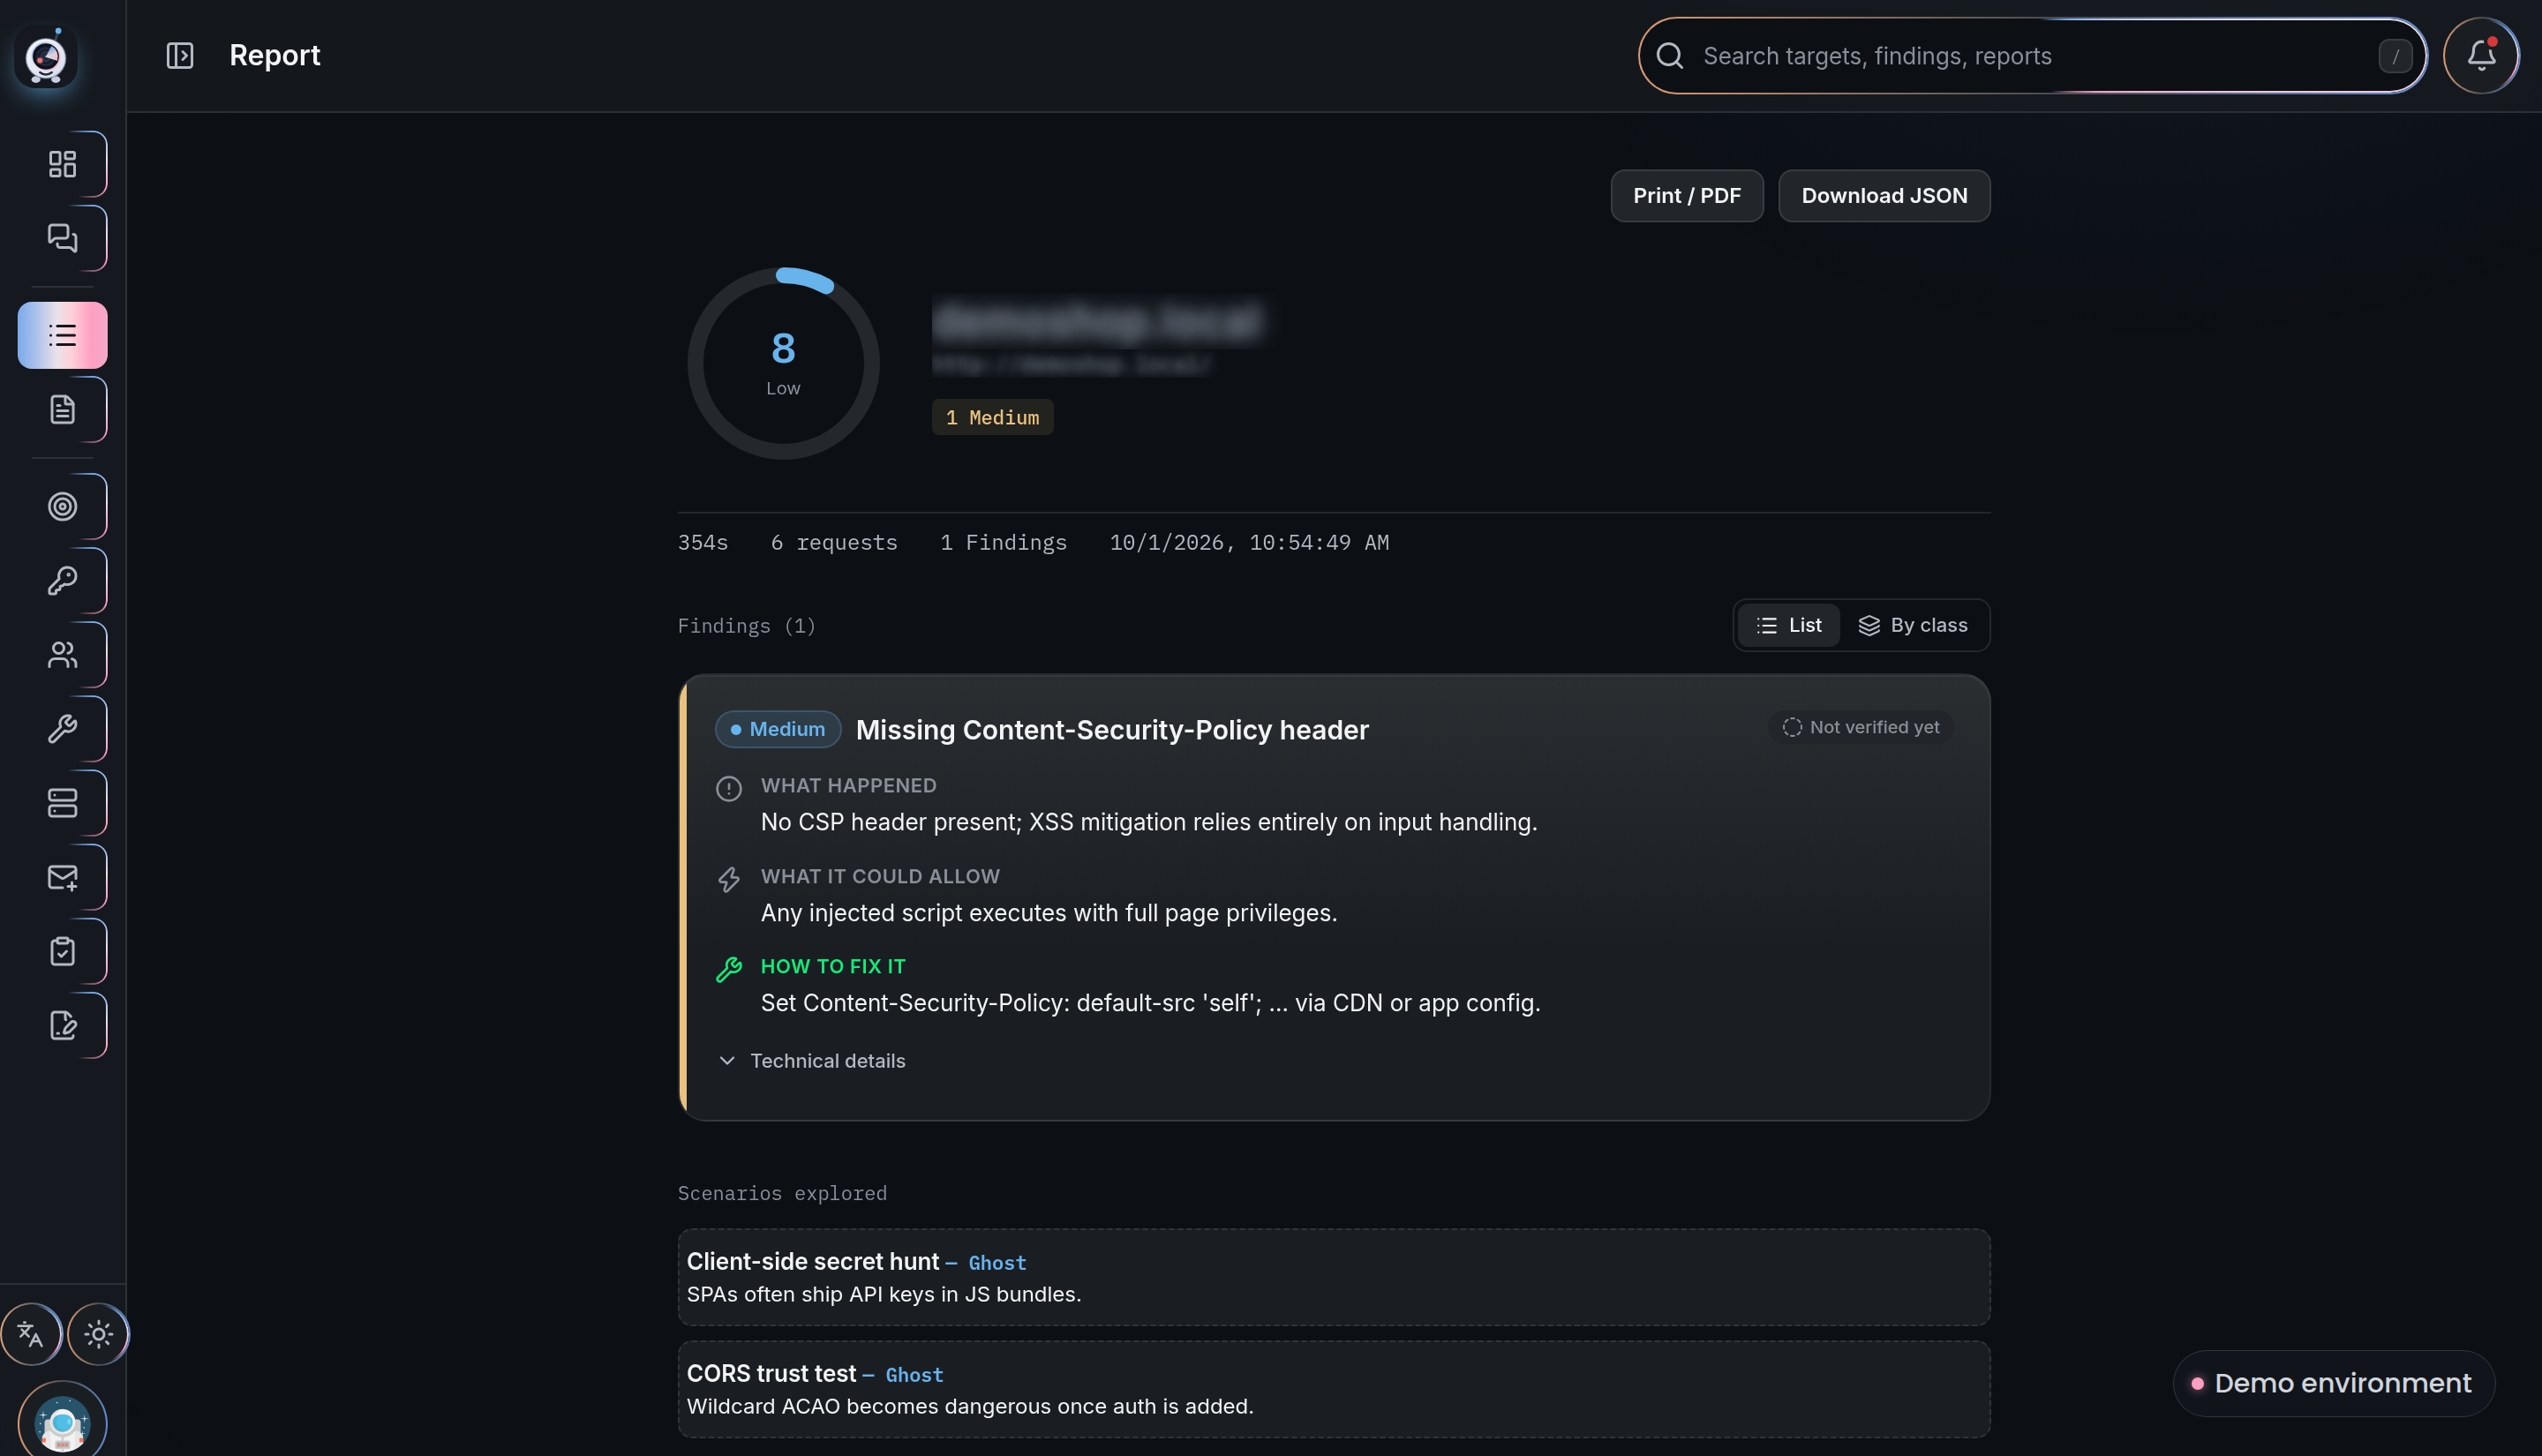Screen dimensions: 2542x1456
Task: Click the 1 Medium severity tag
Action: pos(992,418)
